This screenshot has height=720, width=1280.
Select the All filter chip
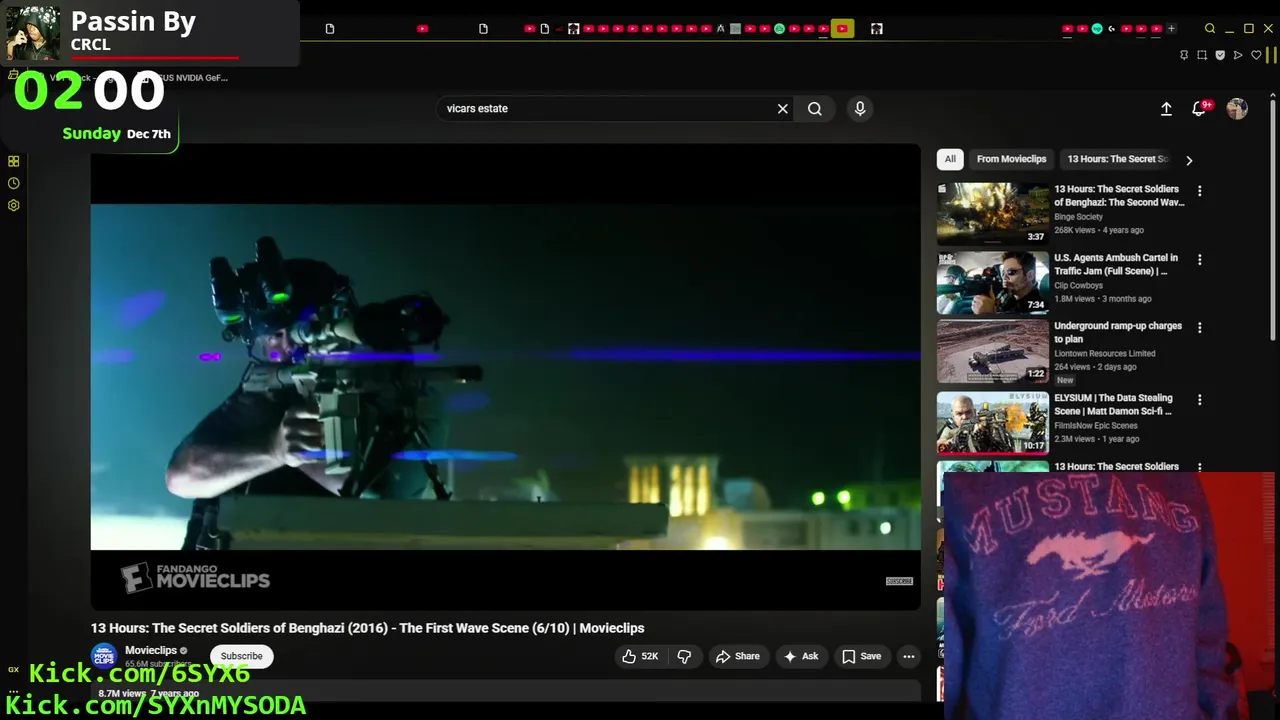[950, 159]
